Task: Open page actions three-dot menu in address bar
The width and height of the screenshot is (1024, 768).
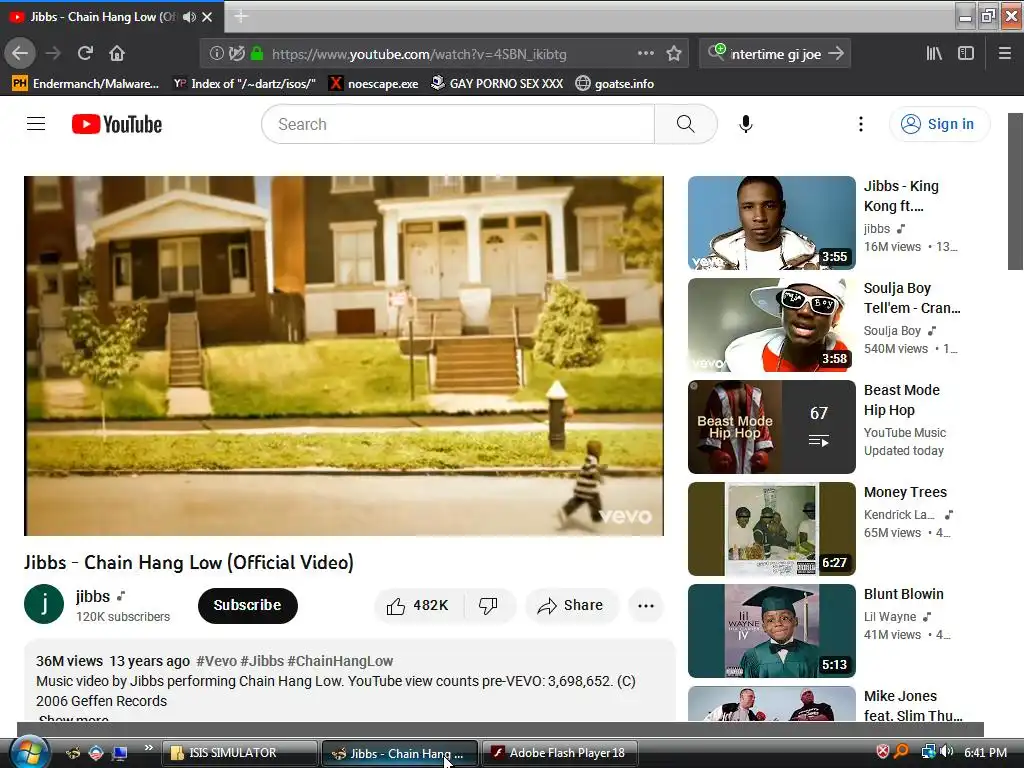Action: point(645,54)
